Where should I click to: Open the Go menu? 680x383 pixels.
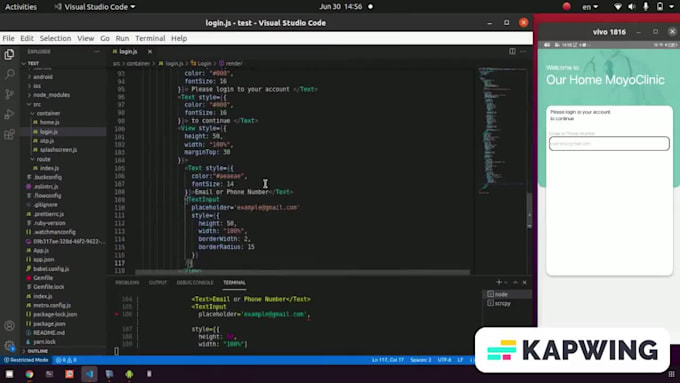pos(105,38)
